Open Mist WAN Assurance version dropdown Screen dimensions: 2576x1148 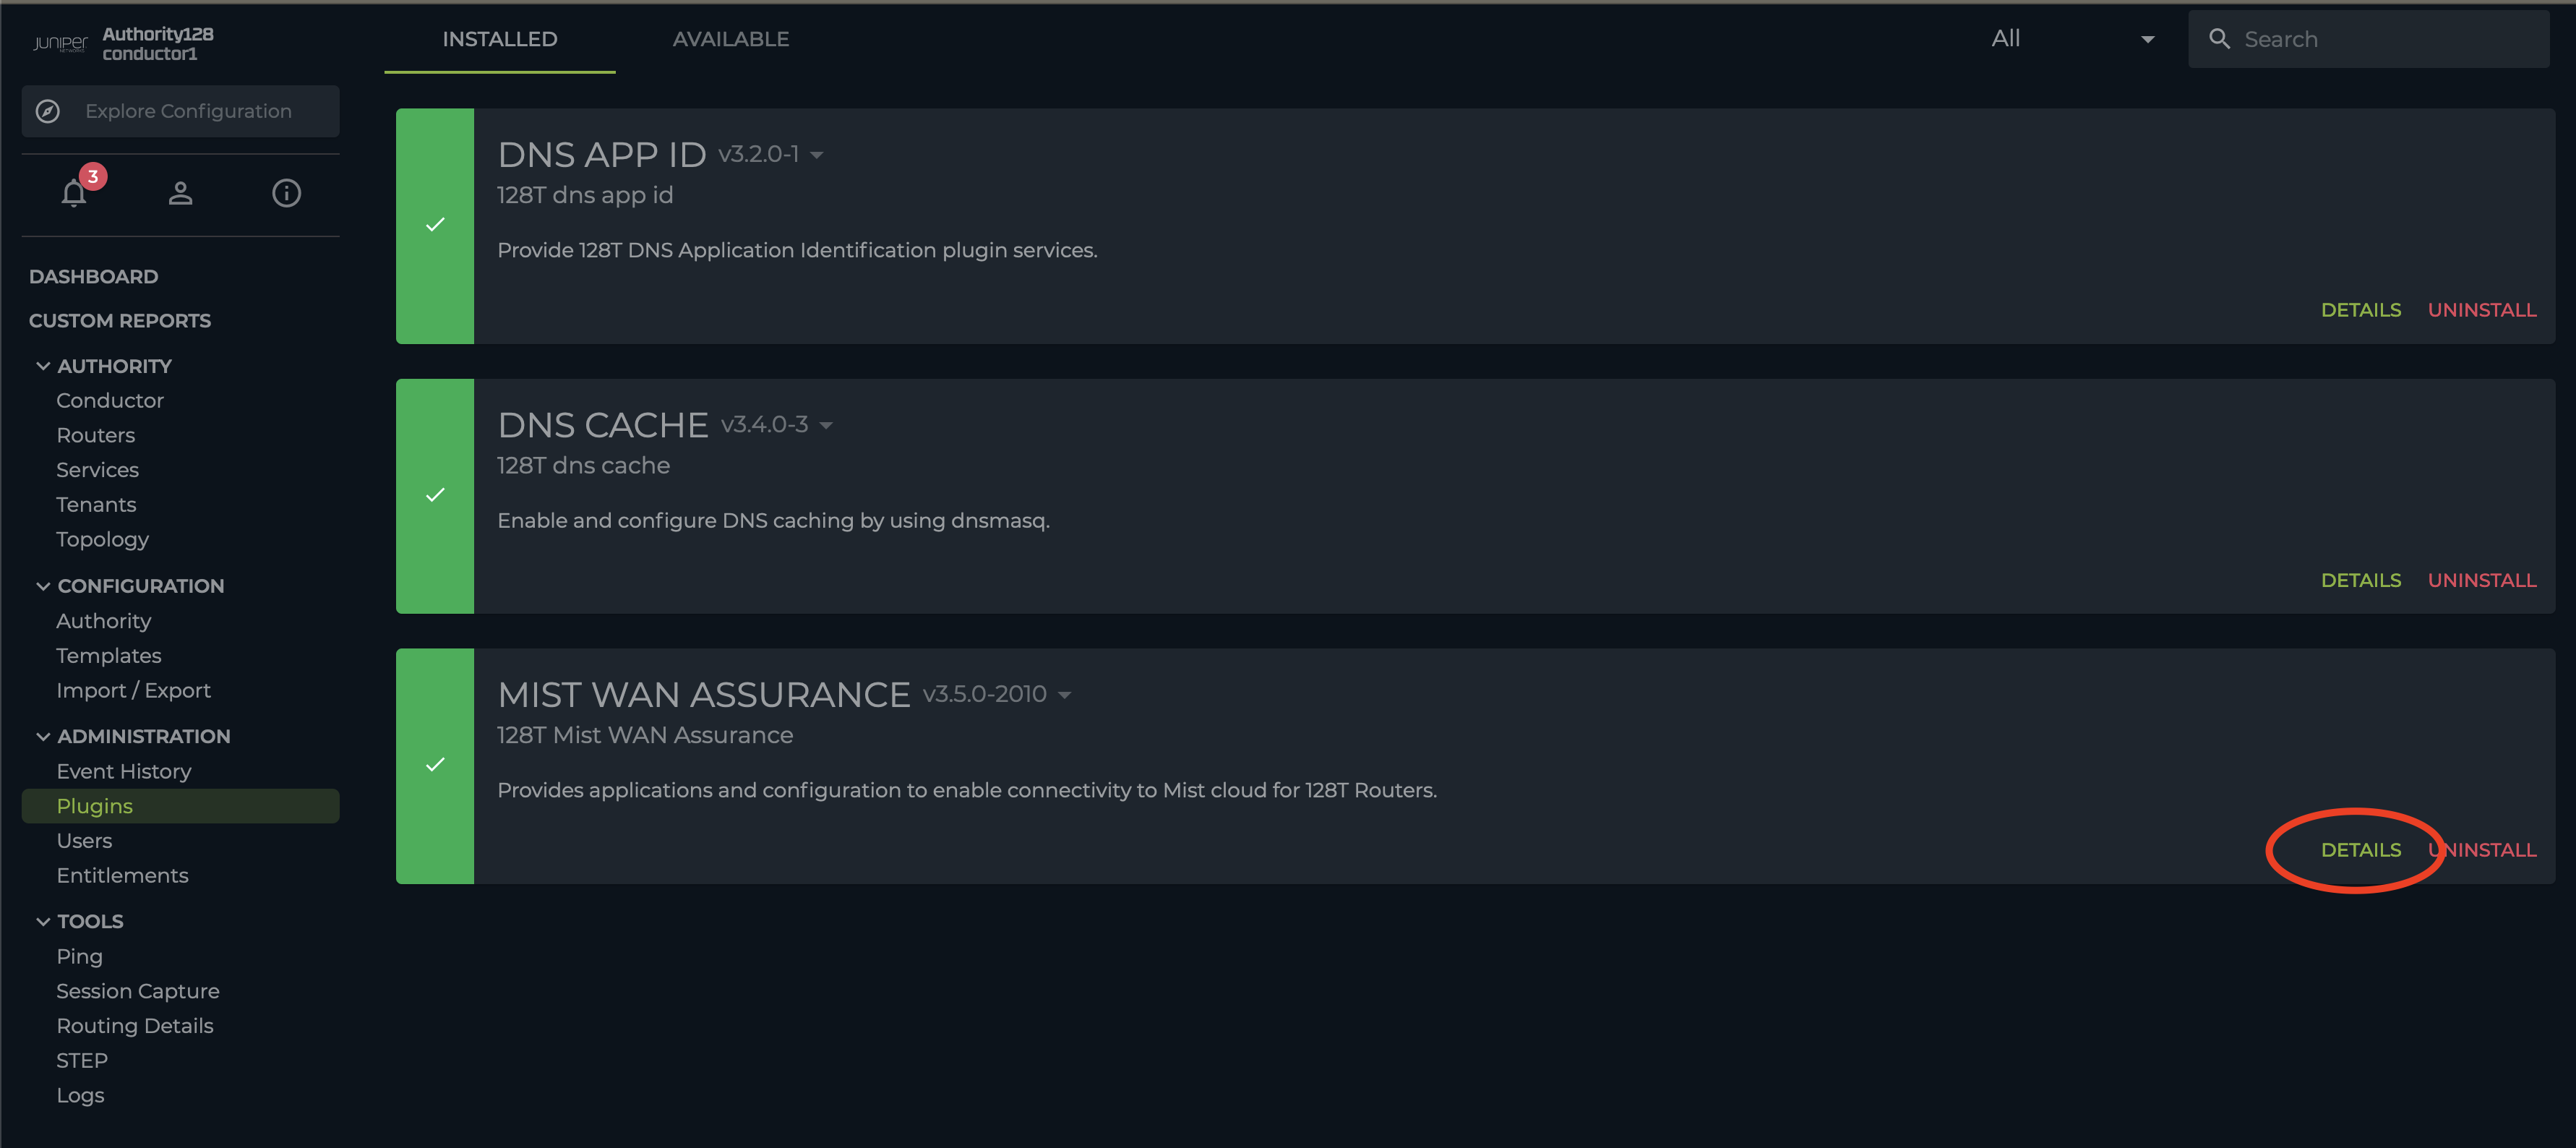click(x=1064, y=695)
